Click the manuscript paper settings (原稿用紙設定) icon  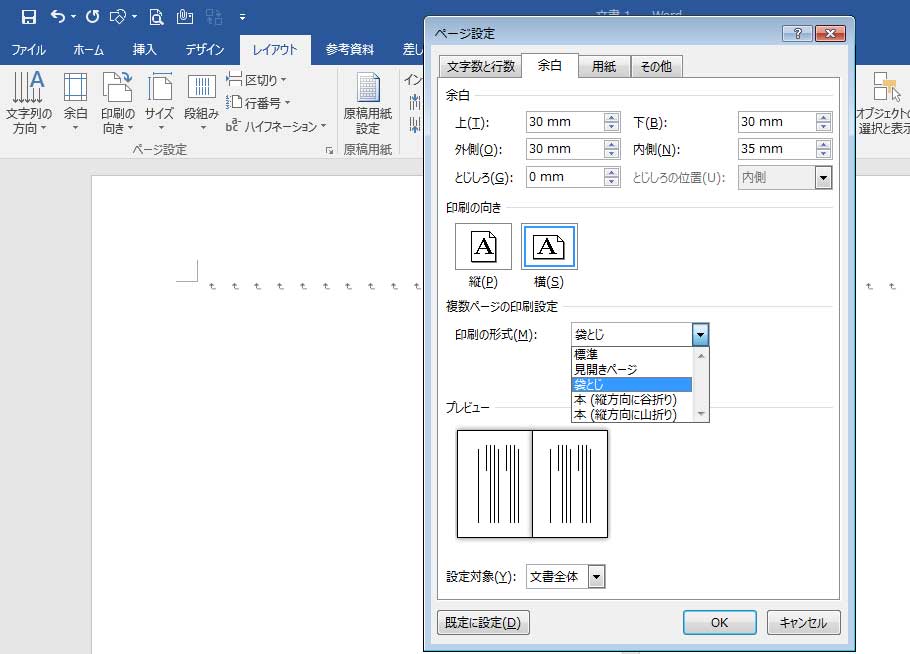tap(368, 103)
